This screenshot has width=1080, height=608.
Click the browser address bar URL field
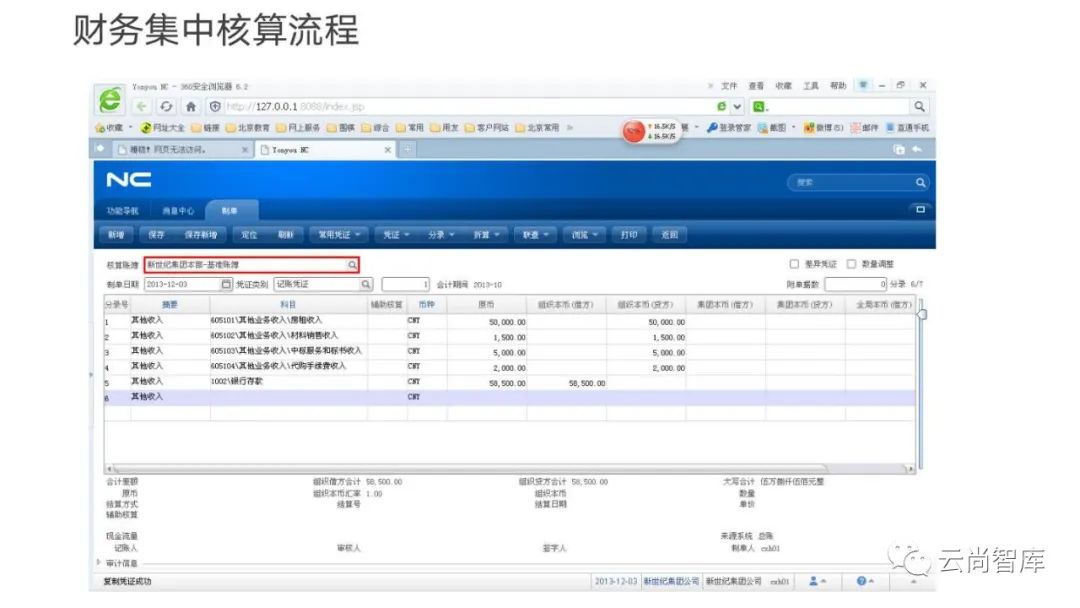click(468, 107)
